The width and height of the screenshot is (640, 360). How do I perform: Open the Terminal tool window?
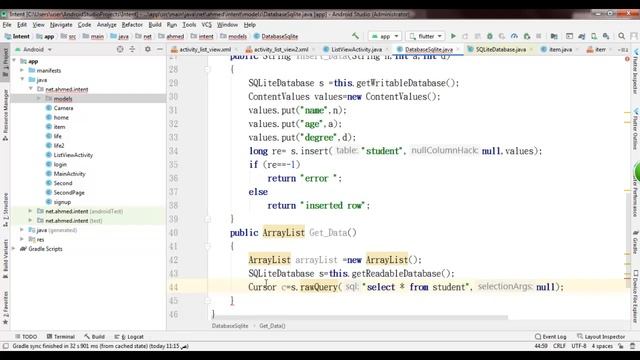[x=61, y=337]
